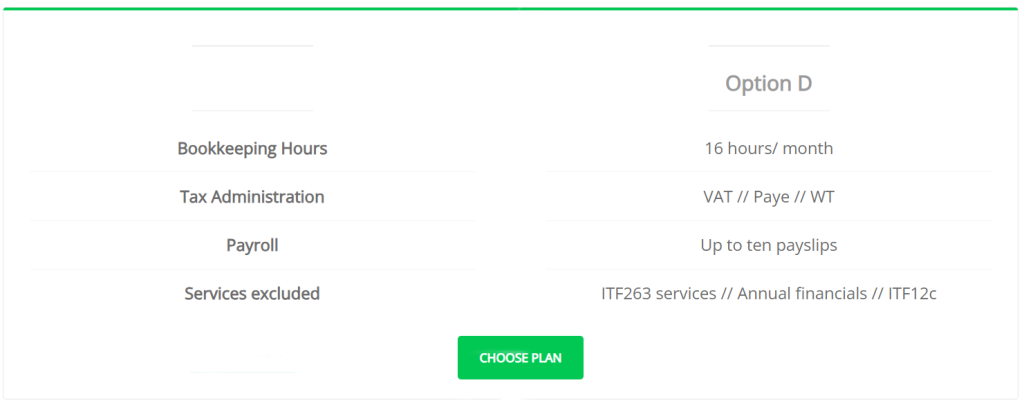The height and width of the screenshot is (405, 1024).
Task: Click the 16 hours/ month value
Action: point(768,149)
